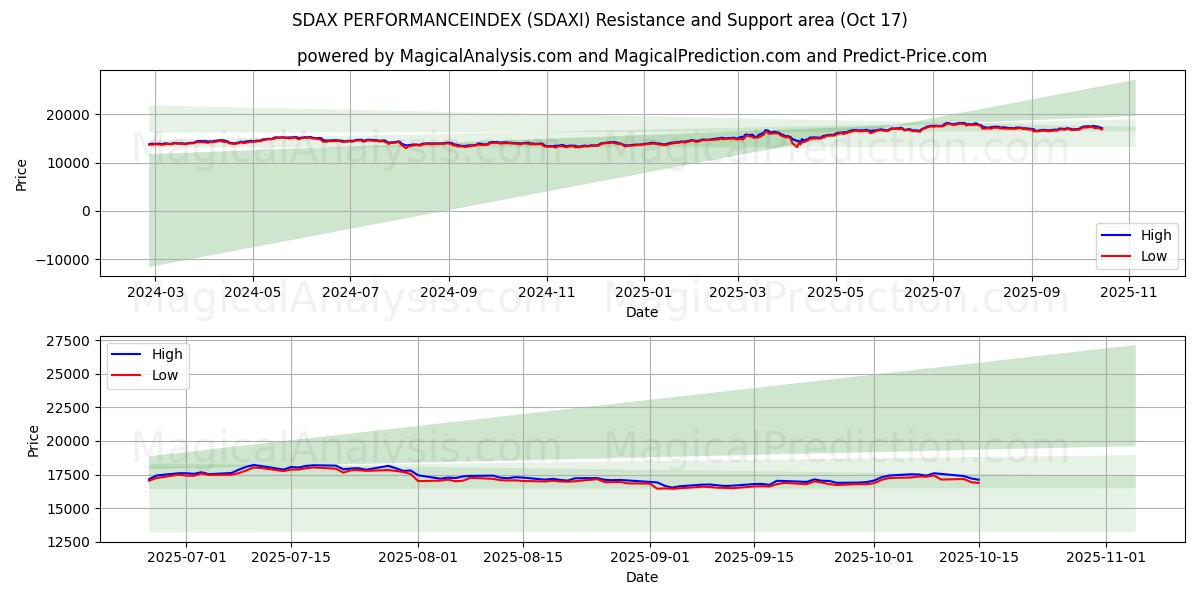Select the 2025-01 tick on top chart
The height and width of the screenshot is (600, 1200).
pos(643,293)
